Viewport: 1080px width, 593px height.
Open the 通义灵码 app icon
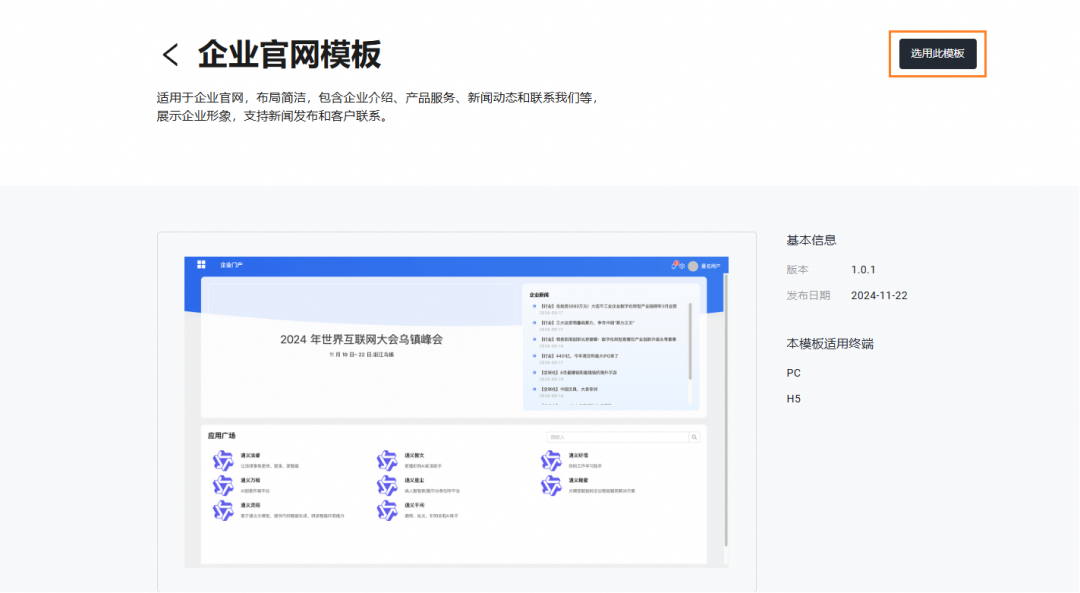click(223, 510)
